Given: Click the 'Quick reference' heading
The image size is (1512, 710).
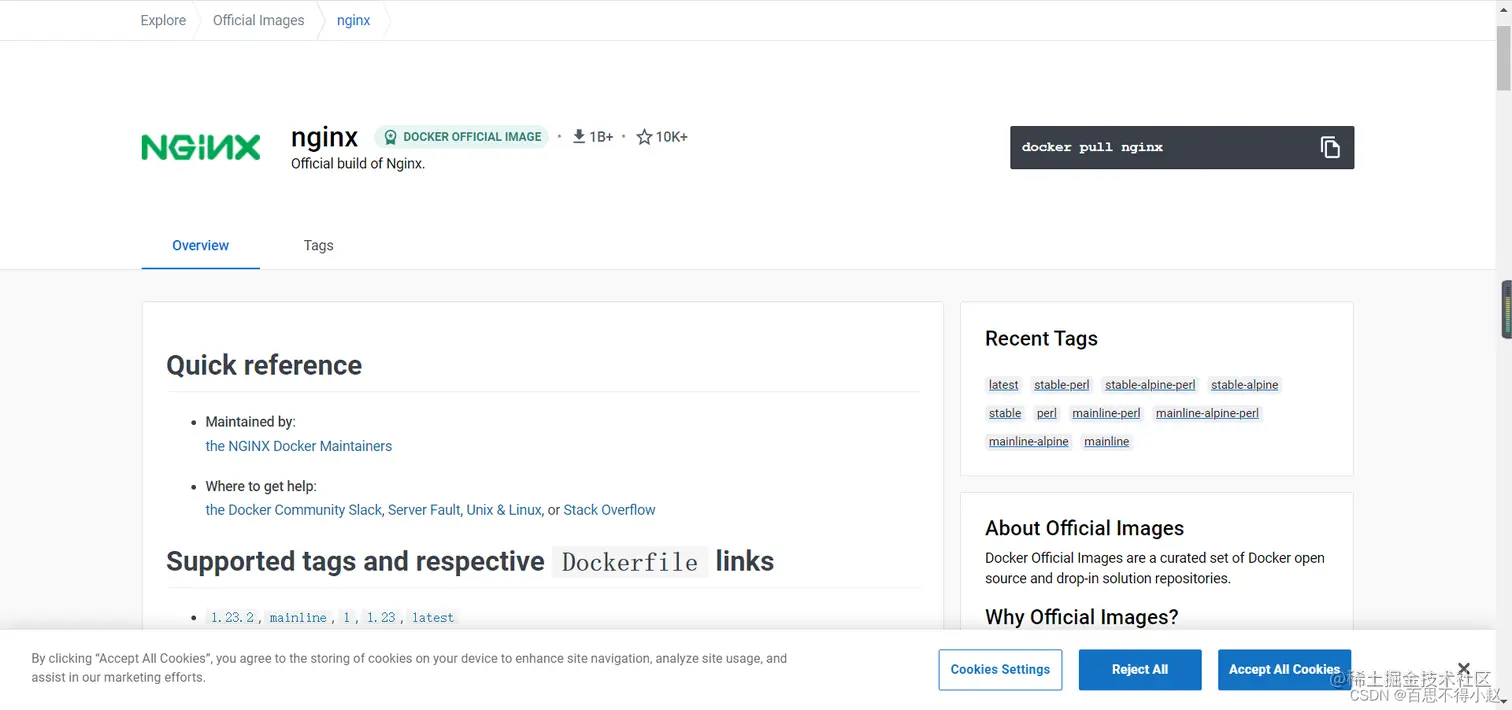Looking at the screenshot, I should [x=264, y=365].
